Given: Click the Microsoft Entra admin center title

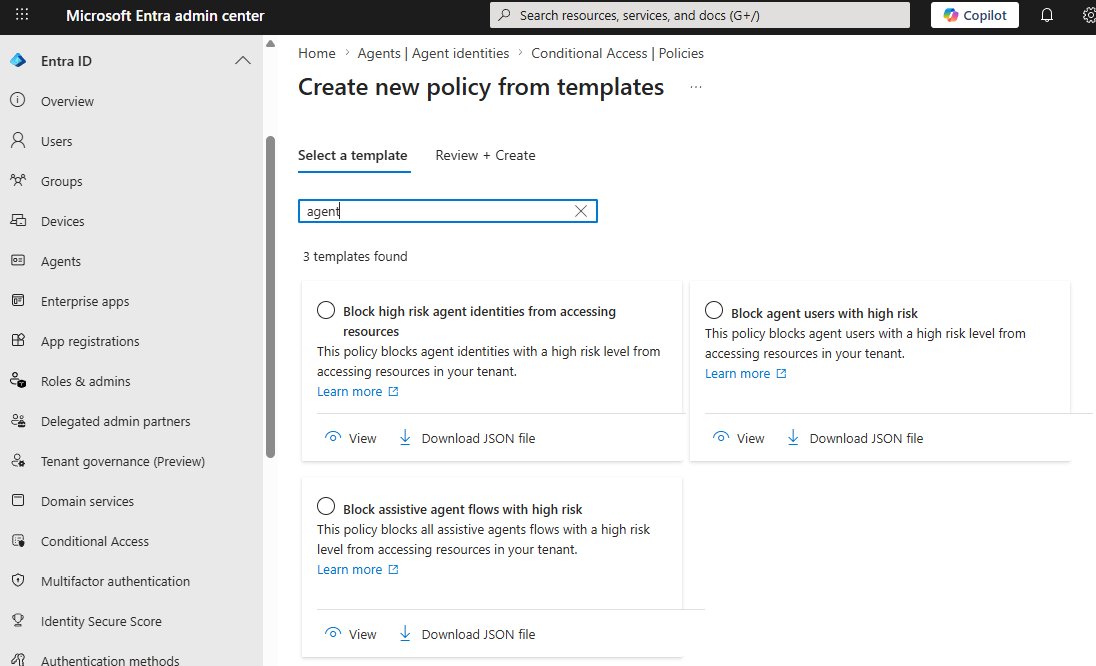Looking at the screenshot, I should pos(165,15).
